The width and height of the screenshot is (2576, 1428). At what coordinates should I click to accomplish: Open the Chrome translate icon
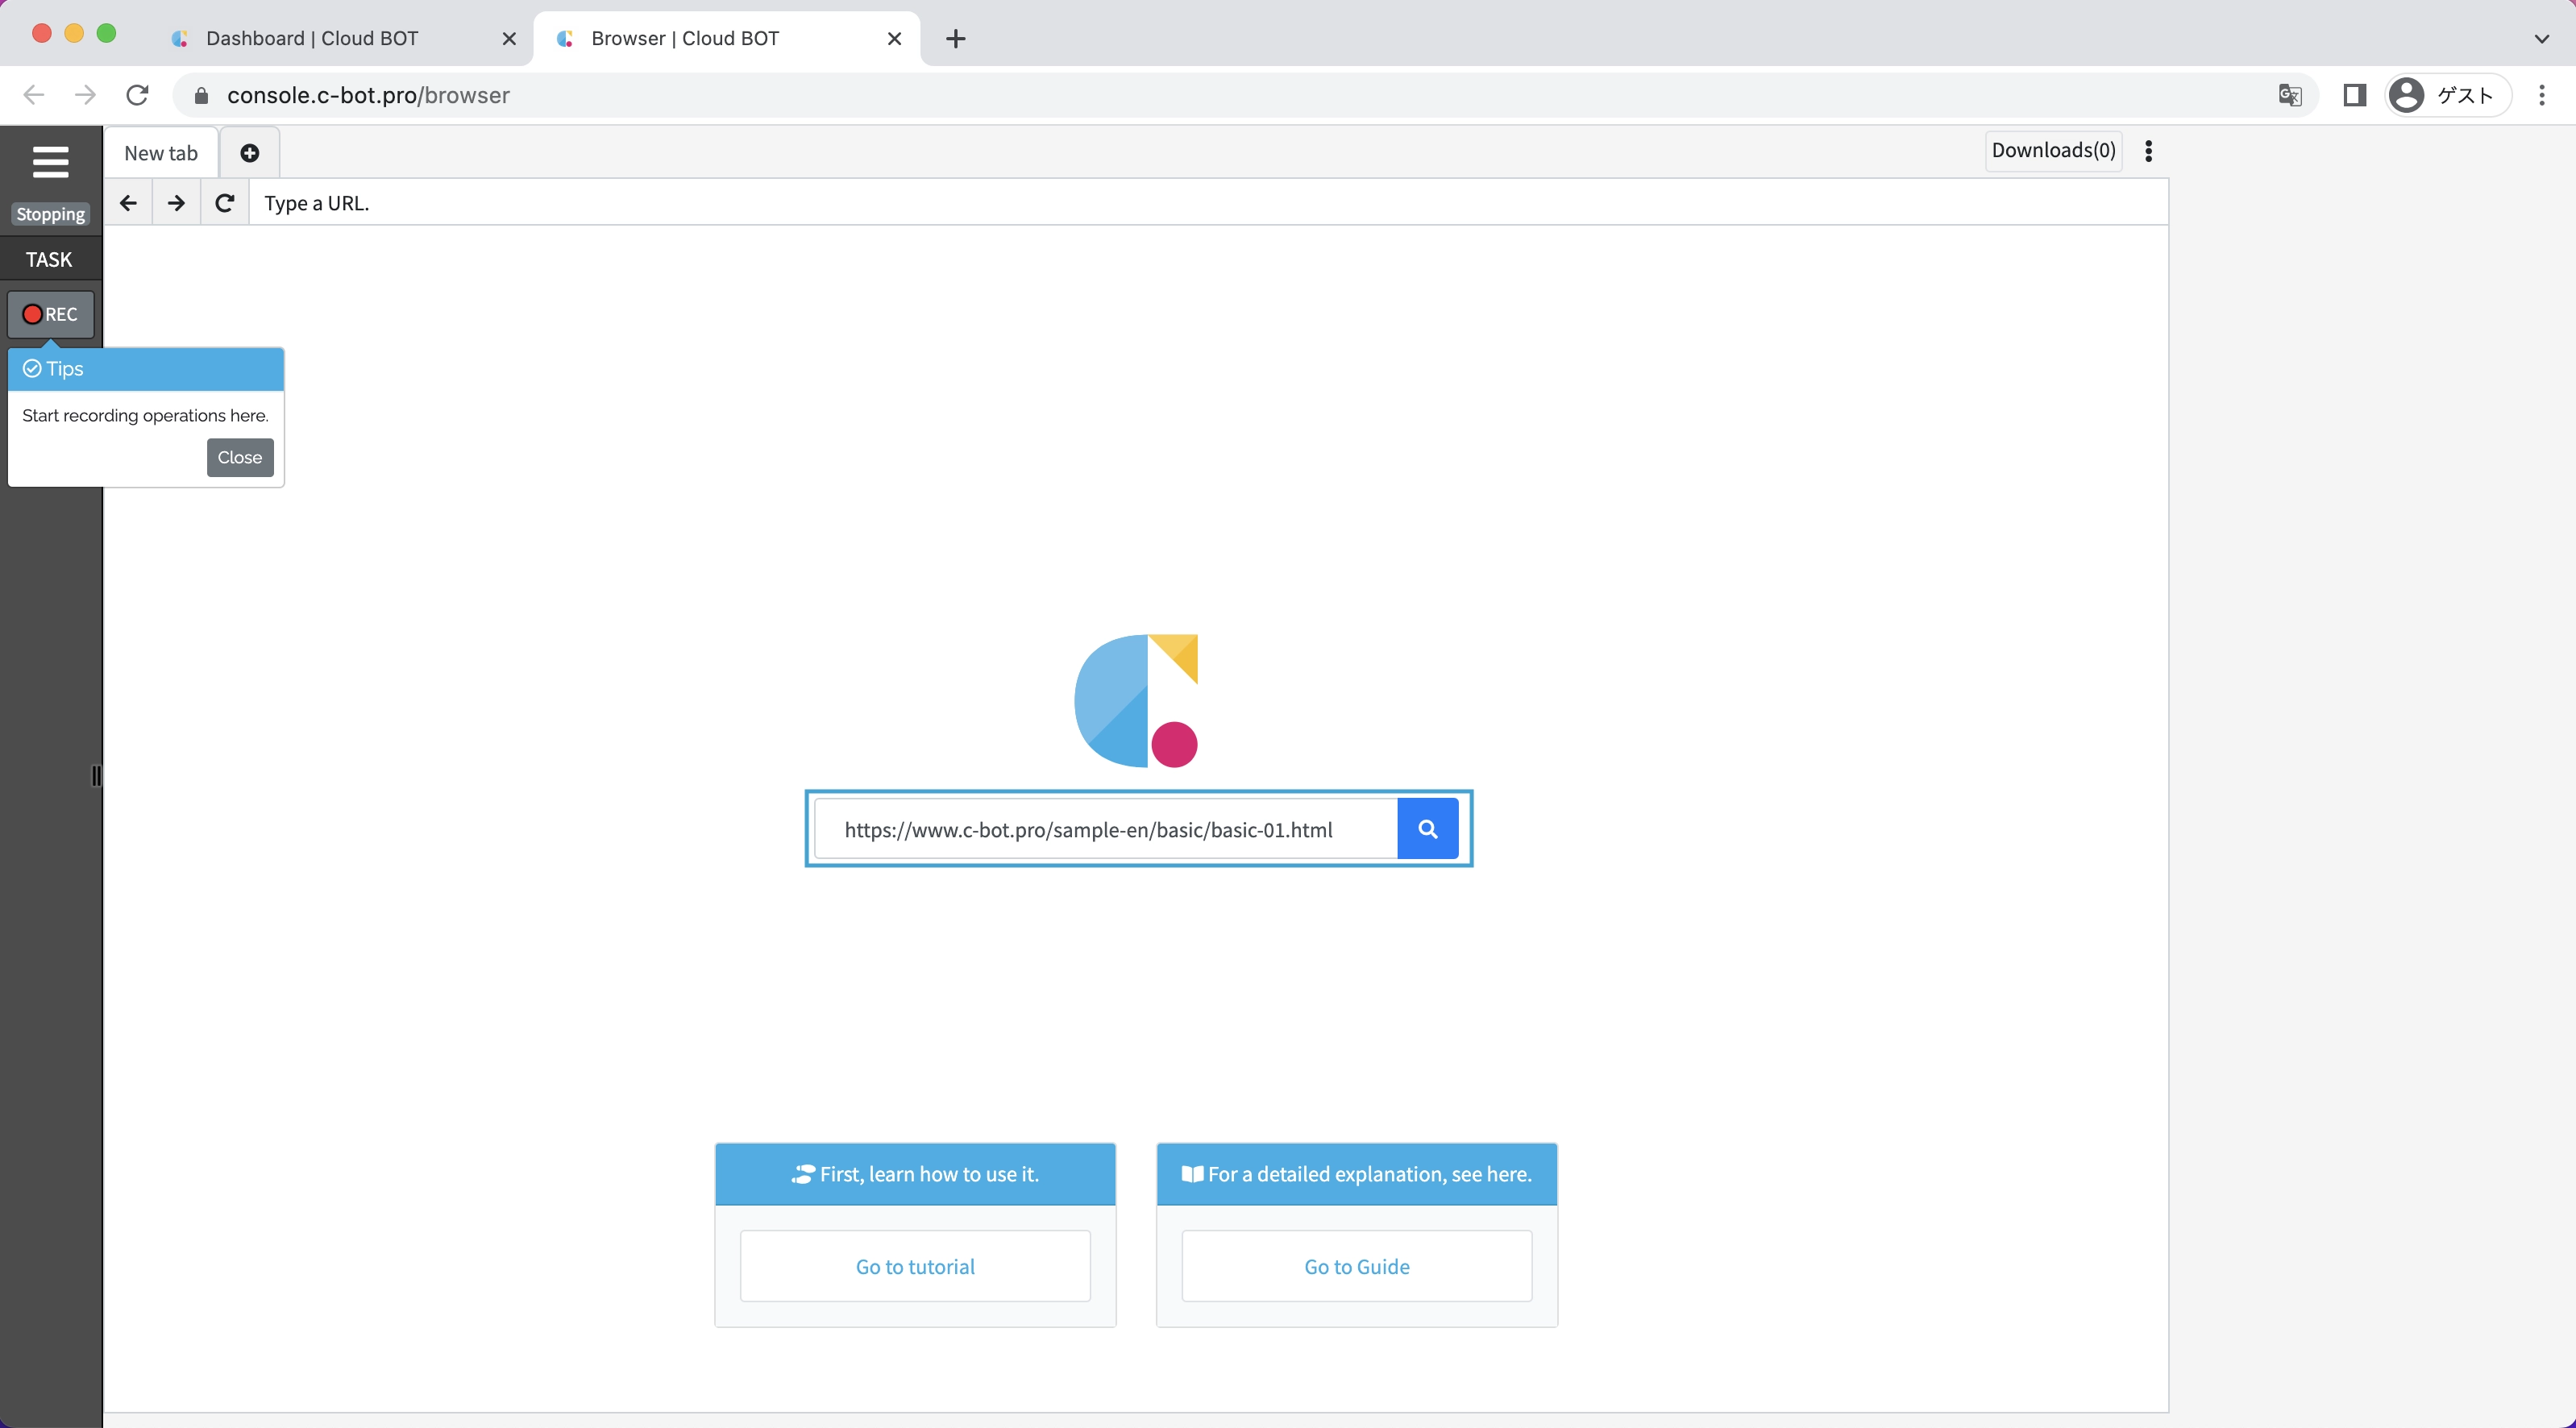pyautogui.click(x=2289, y=95)
